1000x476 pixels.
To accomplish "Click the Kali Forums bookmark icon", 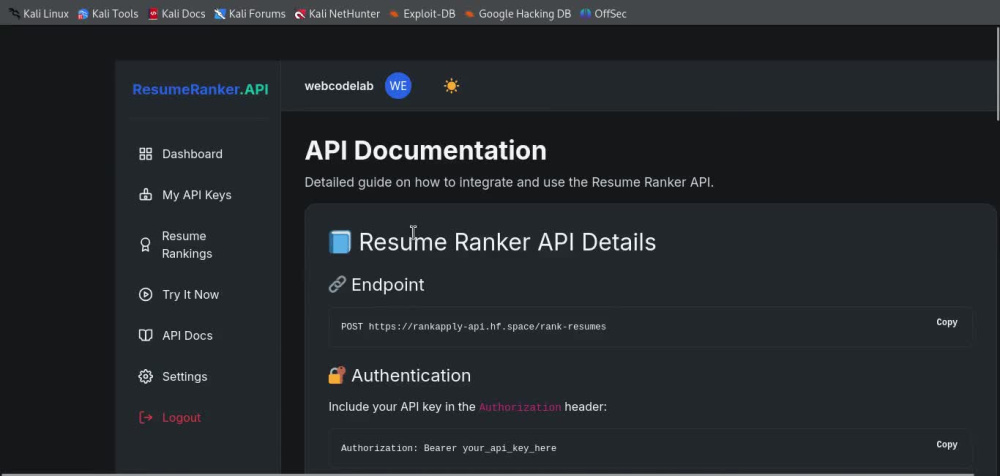I will click(220, 13).
